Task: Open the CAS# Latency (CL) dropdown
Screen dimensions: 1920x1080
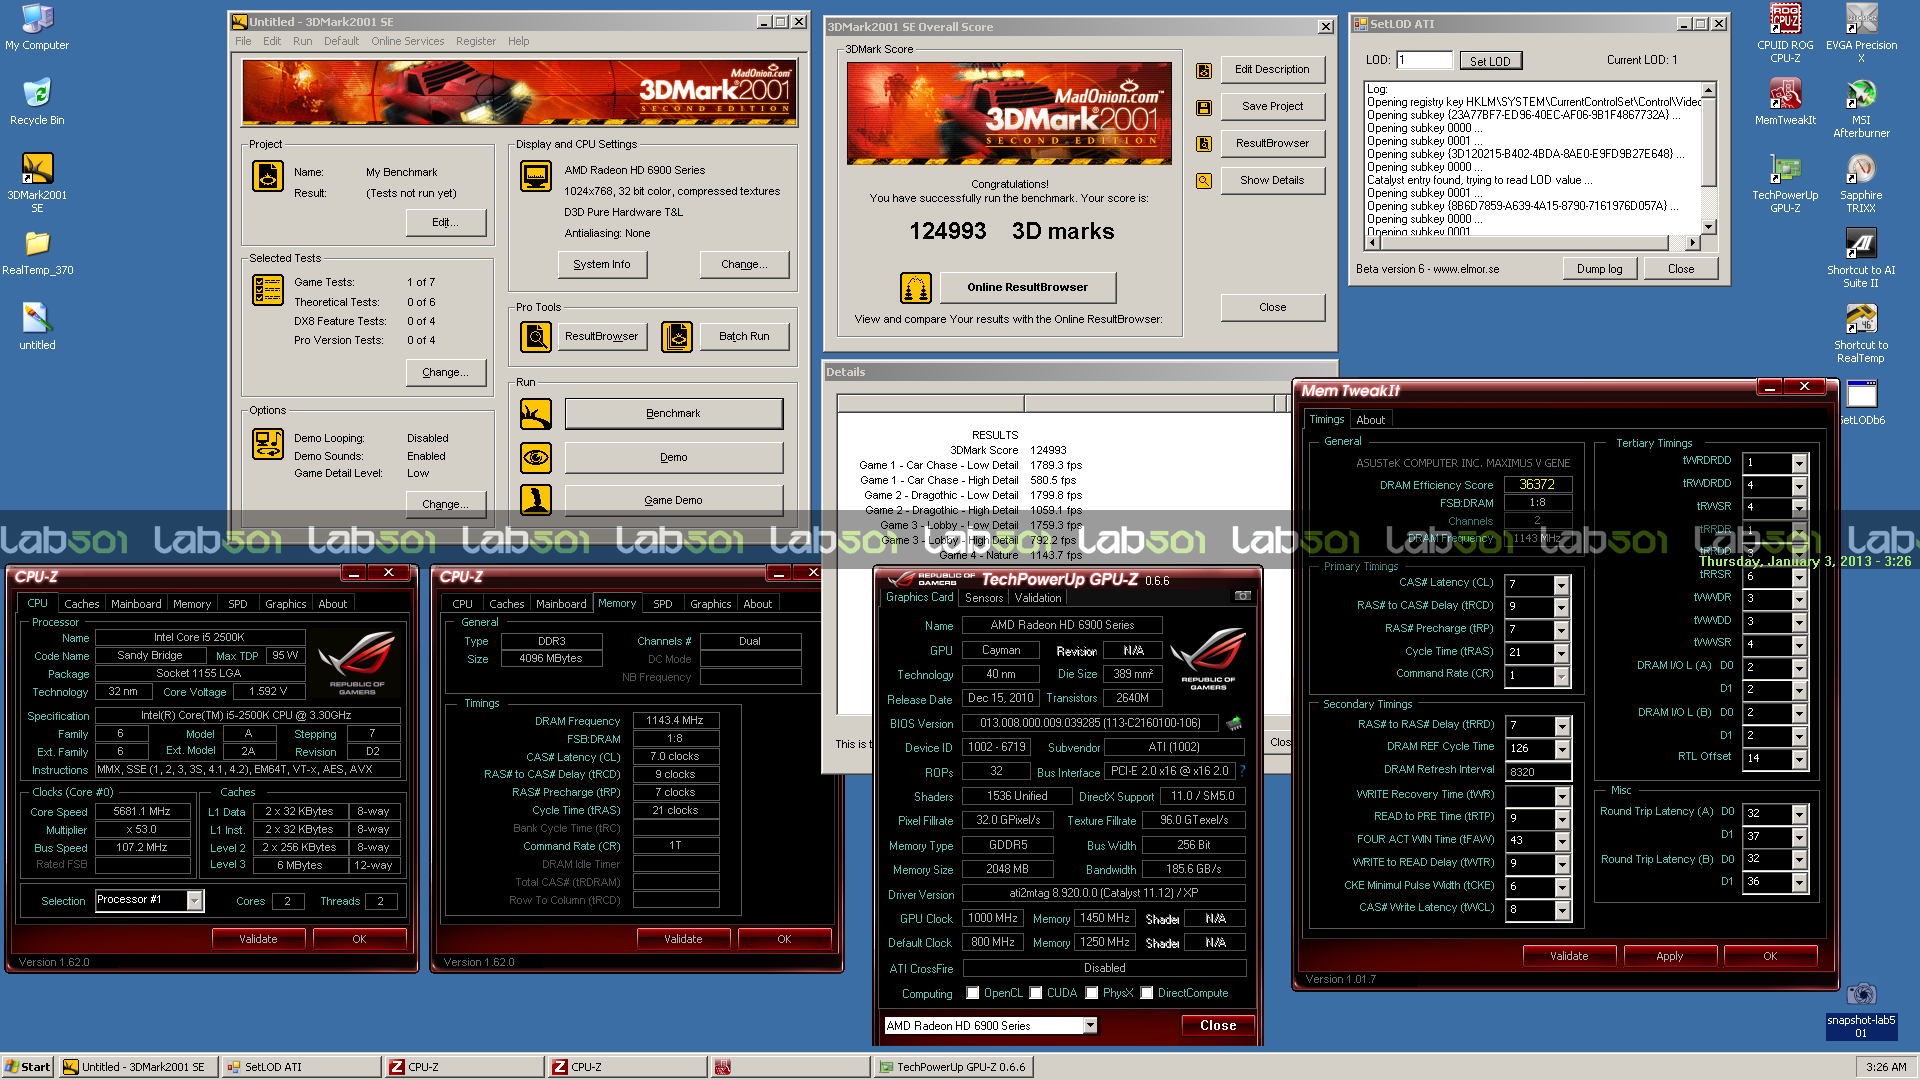Action: [1561, 584]
